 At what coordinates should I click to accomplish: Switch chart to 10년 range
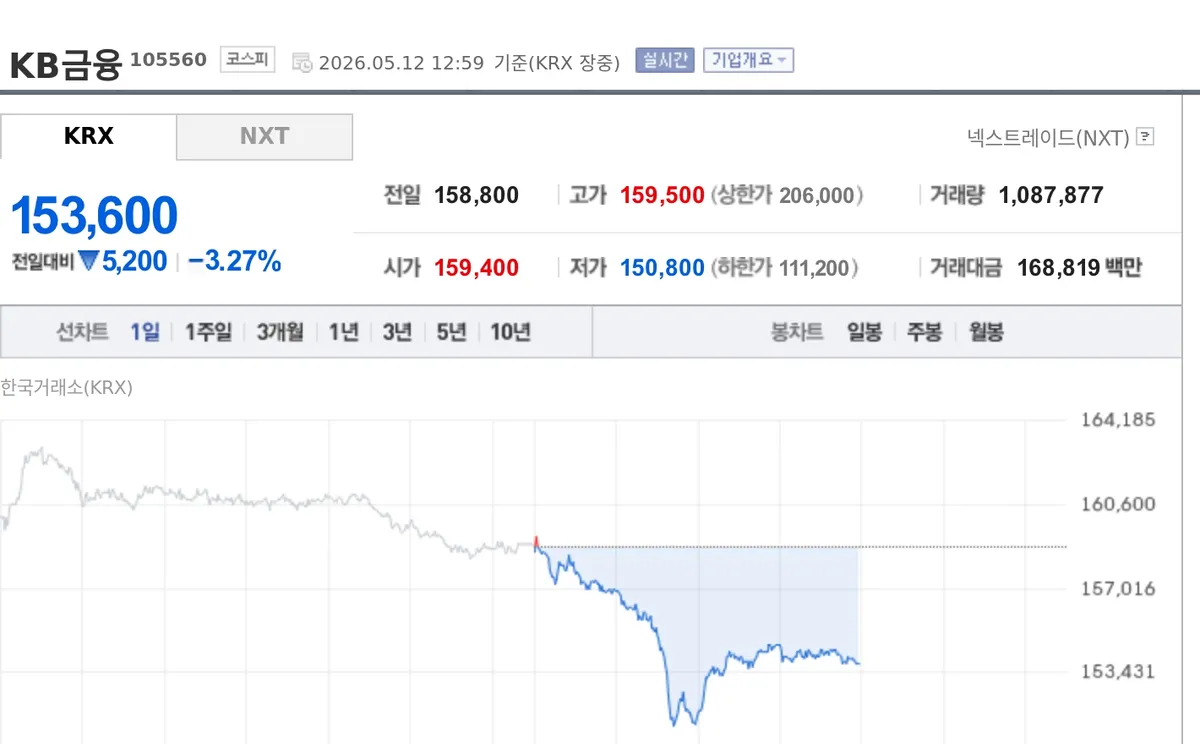tap(511, 333)
